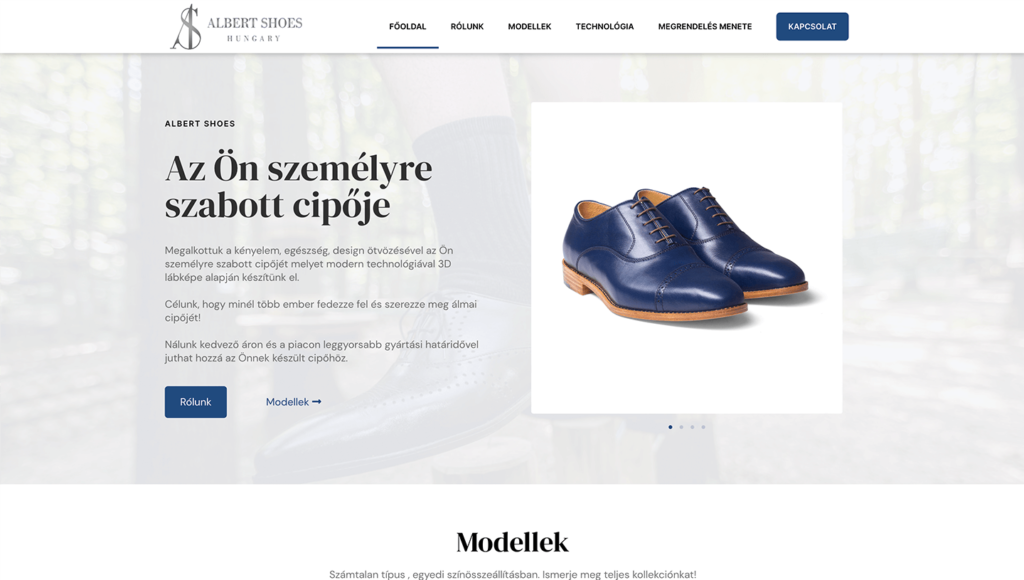This screenshot has width=1024, height=580.
Task: Click the Albert Shoes Hungary logo
Action: (x=236, y=27)
